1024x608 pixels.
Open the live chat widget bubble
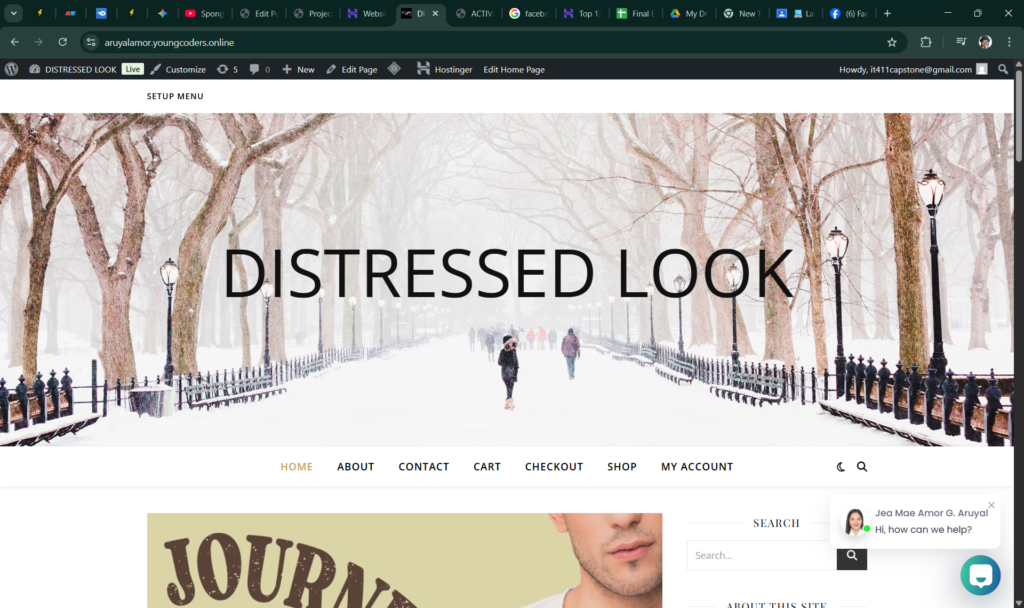tap(980, 576)
